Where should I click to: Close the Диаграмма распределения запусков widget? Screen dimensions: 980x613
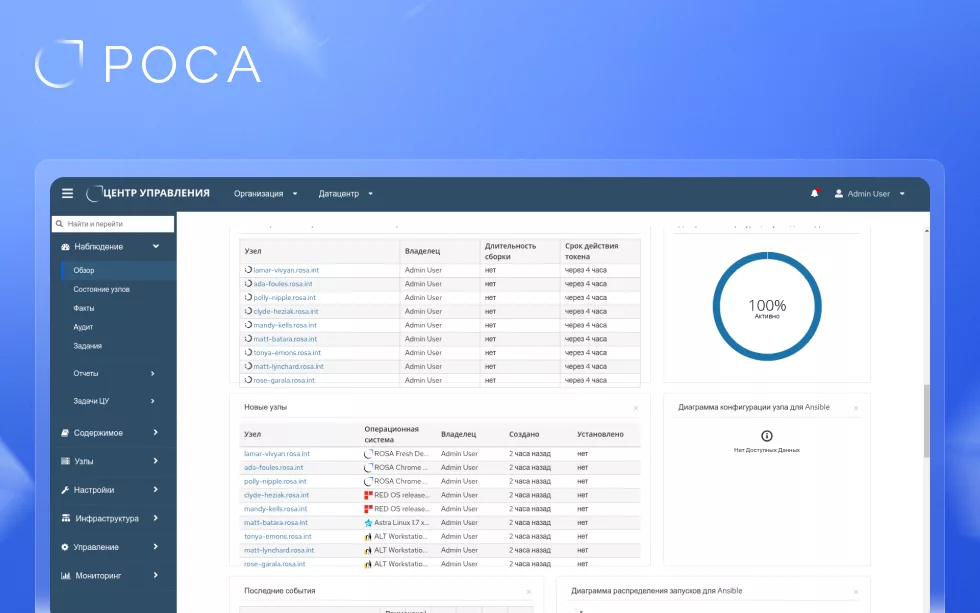click(856, 592)
